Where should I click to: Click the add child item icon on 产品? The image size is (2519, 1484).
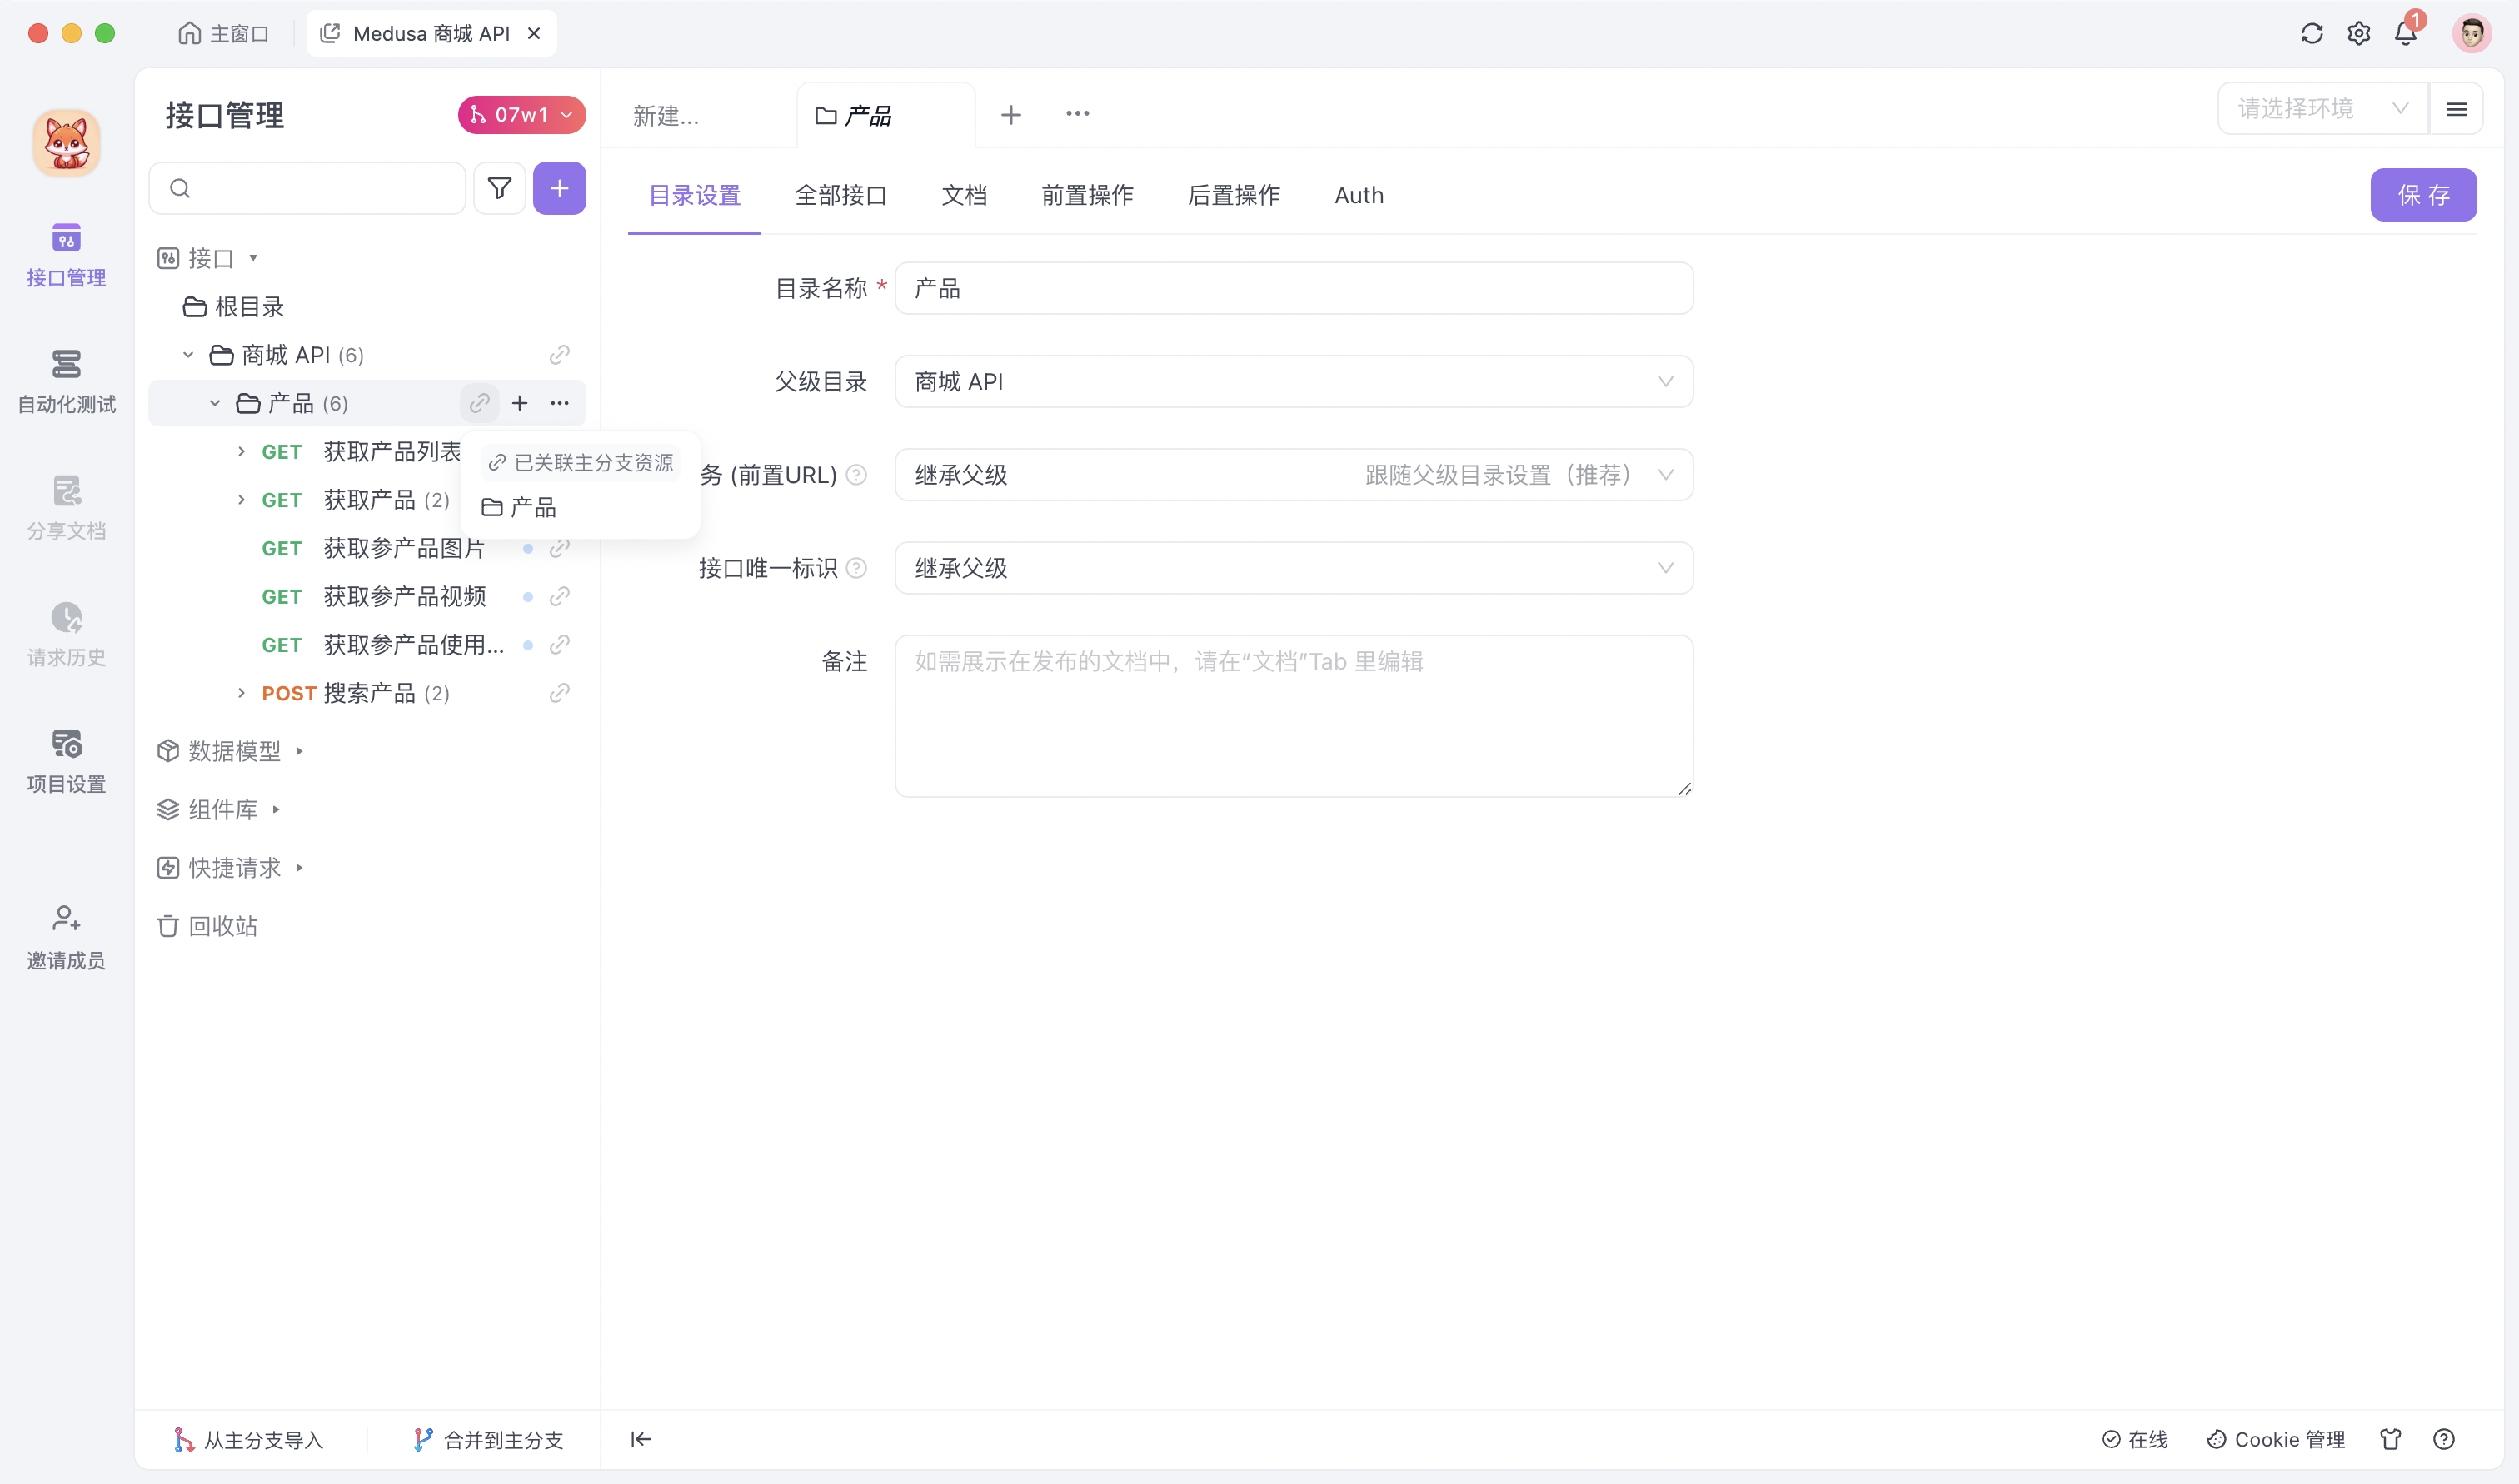tap(519, 403)
